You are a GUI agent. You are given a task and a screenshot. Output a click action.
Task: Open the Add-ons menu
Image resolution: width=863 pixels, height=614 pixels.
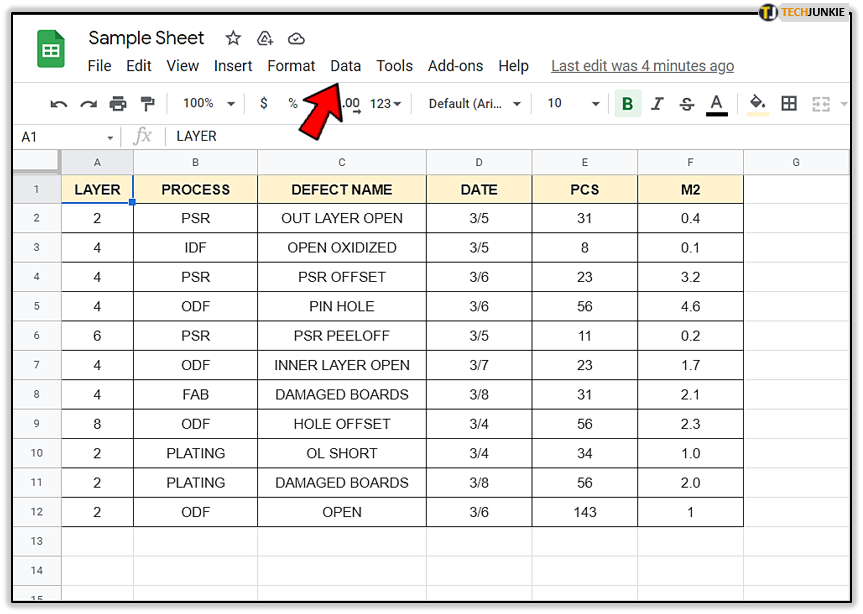tap(456, 66)
